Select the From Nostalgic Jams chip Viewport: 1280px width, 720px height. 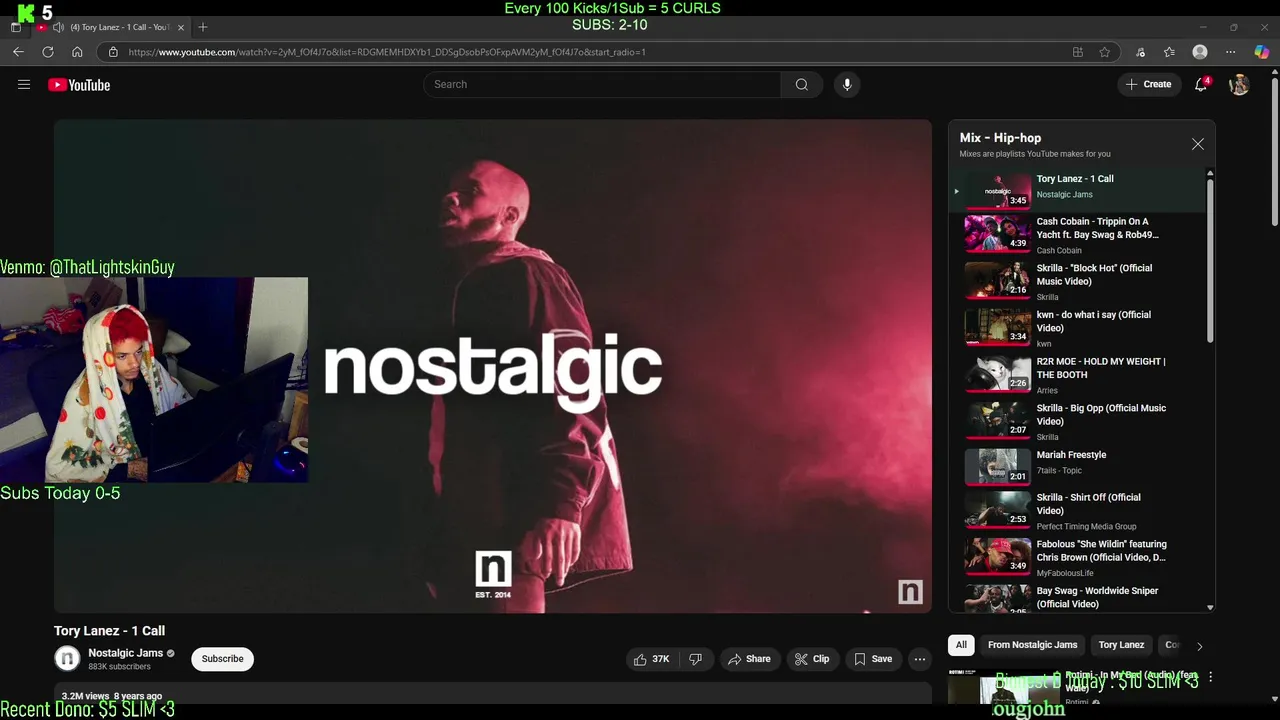[1033, 645]
